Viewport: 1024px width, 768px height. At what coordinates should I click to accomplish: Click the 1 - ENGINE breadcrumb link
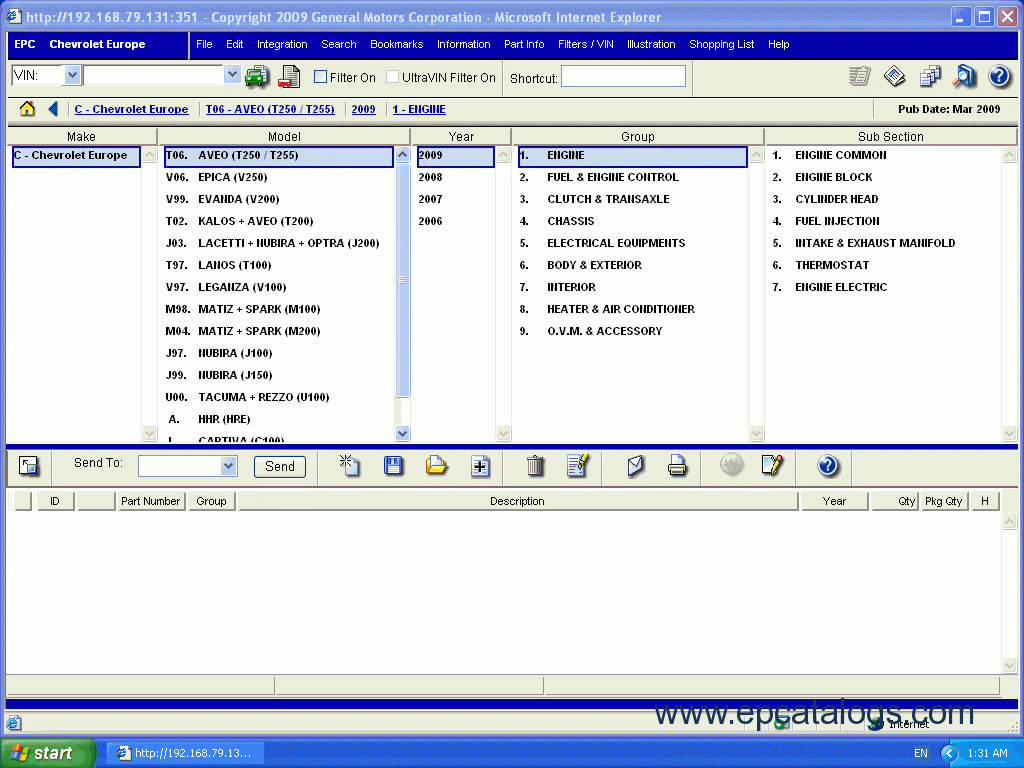pos(419,109)
